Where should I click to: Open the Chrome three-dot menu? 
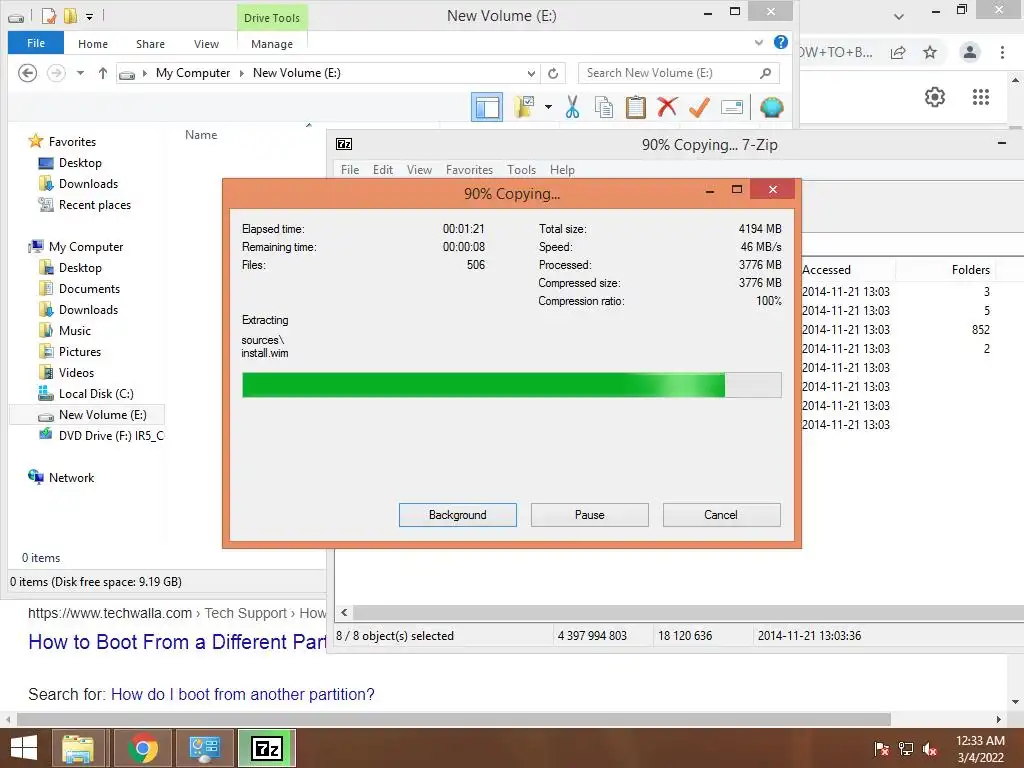pos(1002,52)
